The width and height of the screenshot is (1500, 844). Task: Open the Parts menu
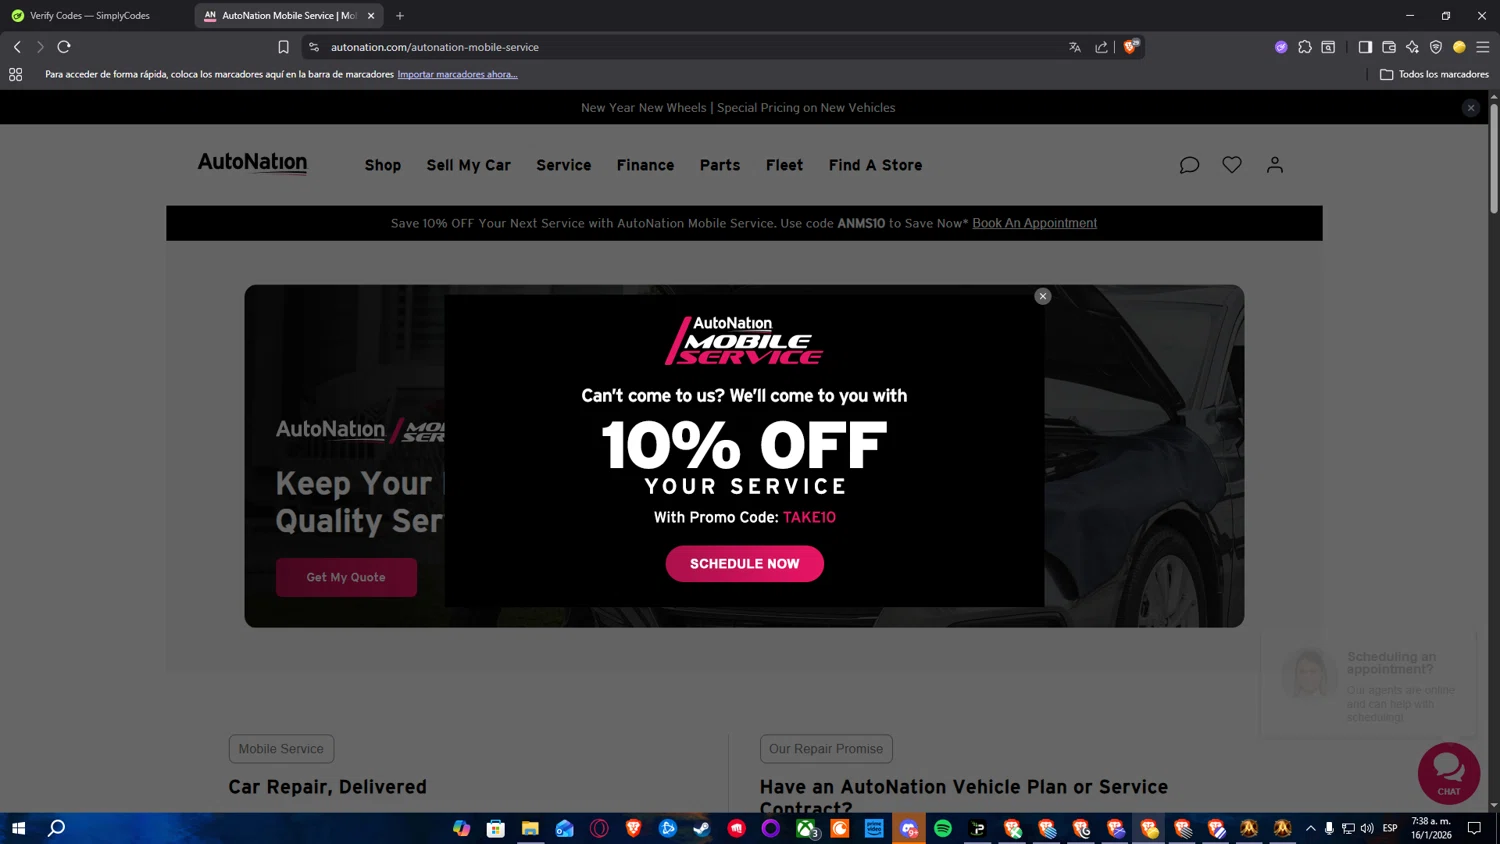point(720,165)
